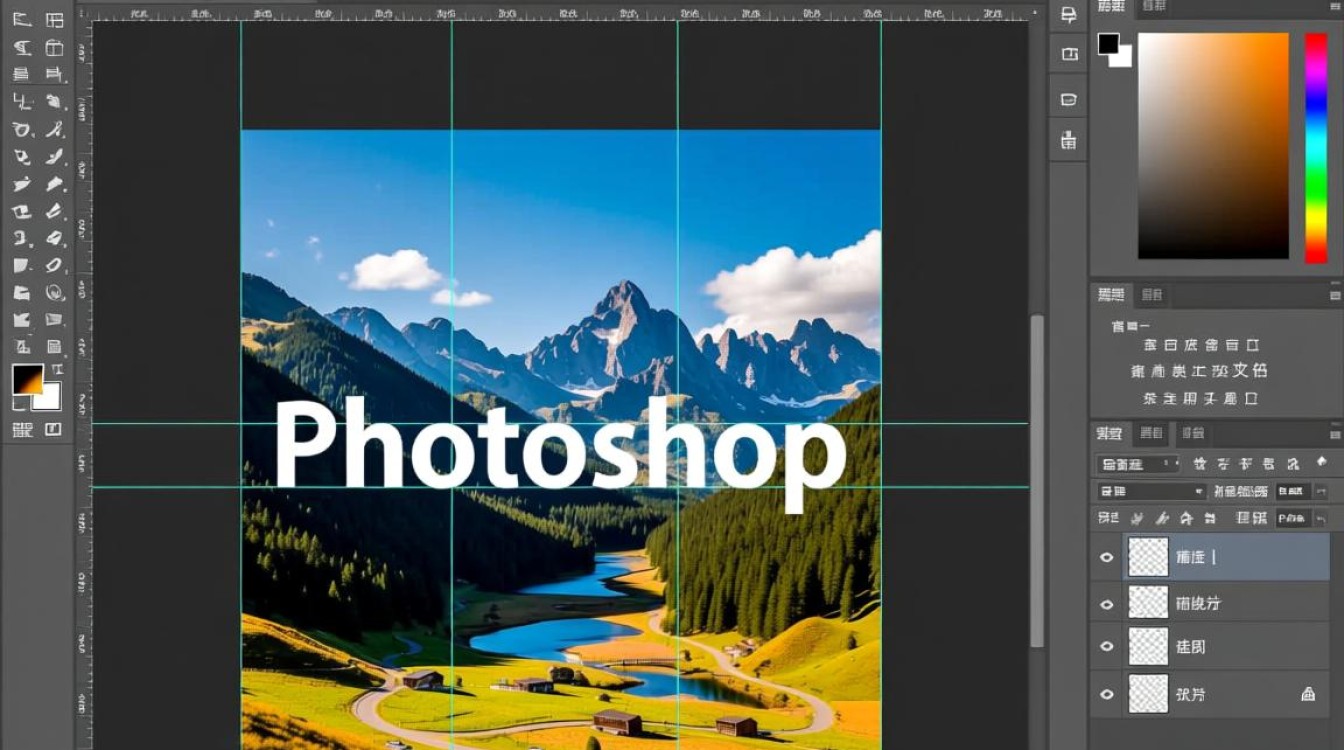Toggle the layer filter switch in the Layers panel

[1321, 463]
